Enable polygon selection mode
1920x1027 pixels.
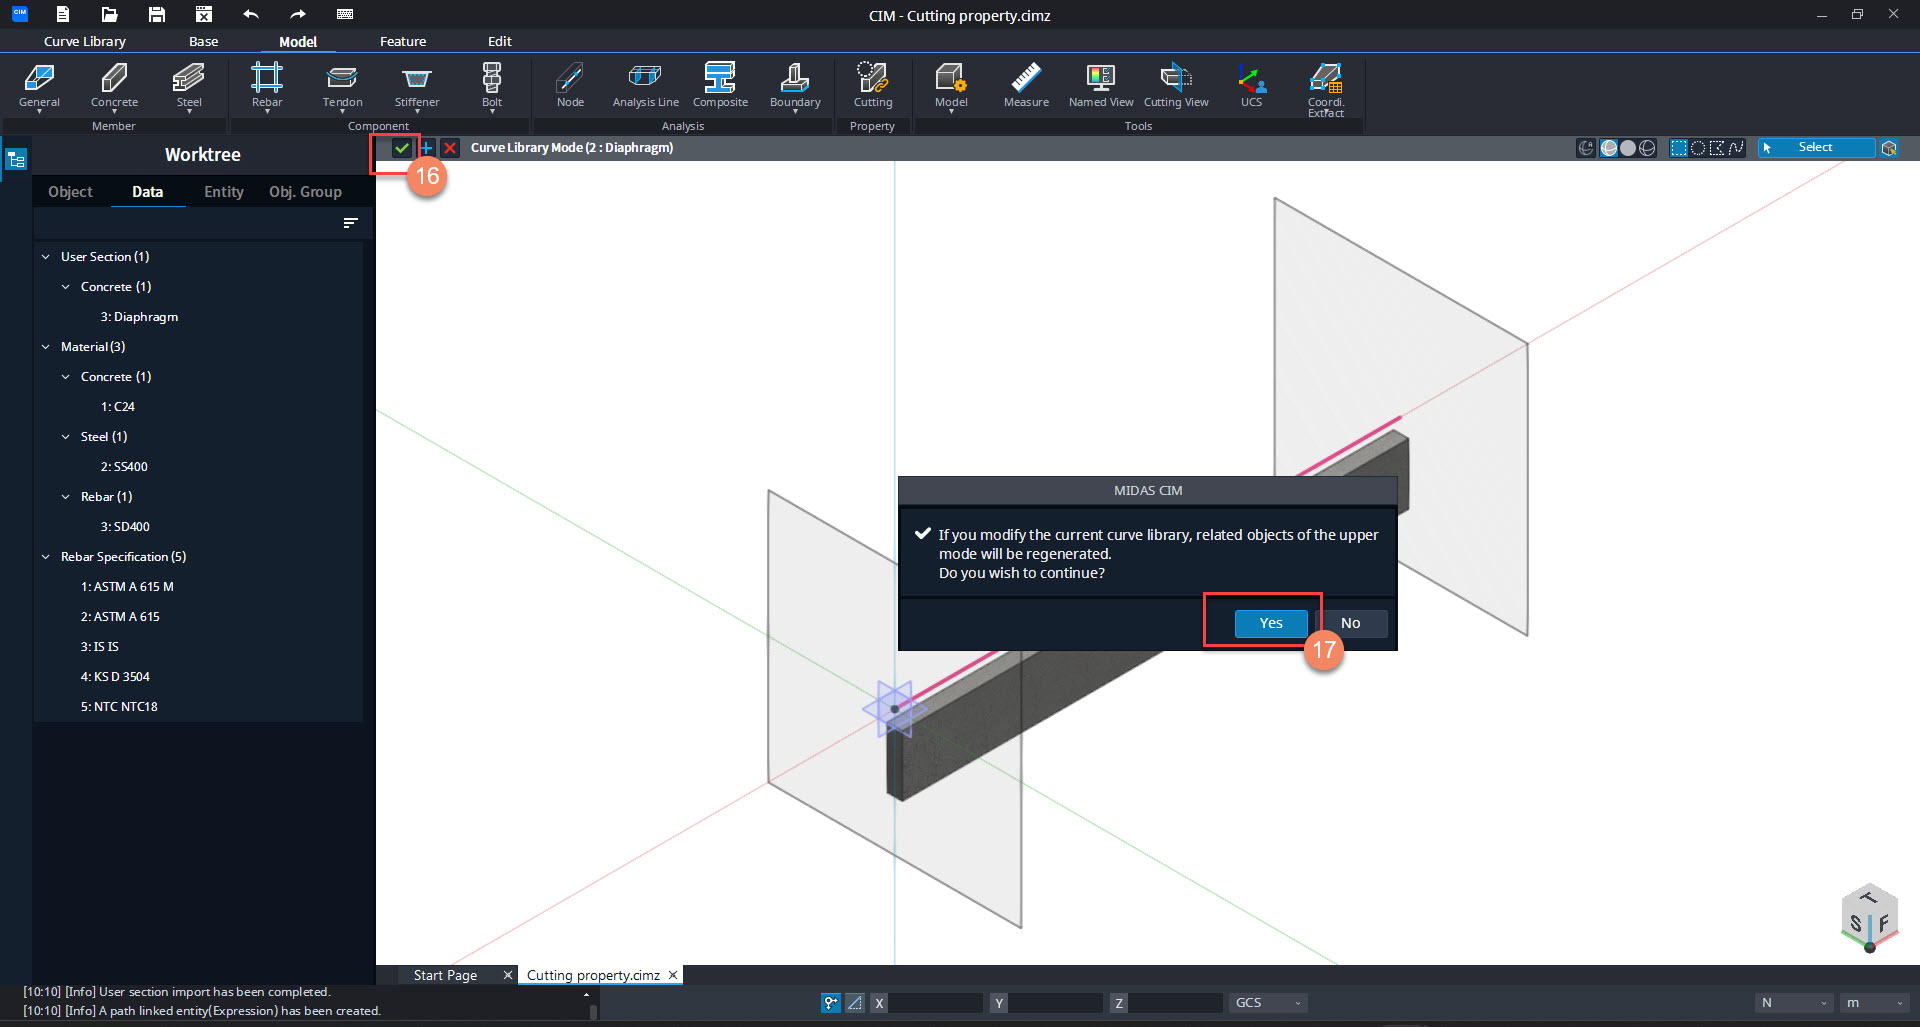tap(1717, 148)
